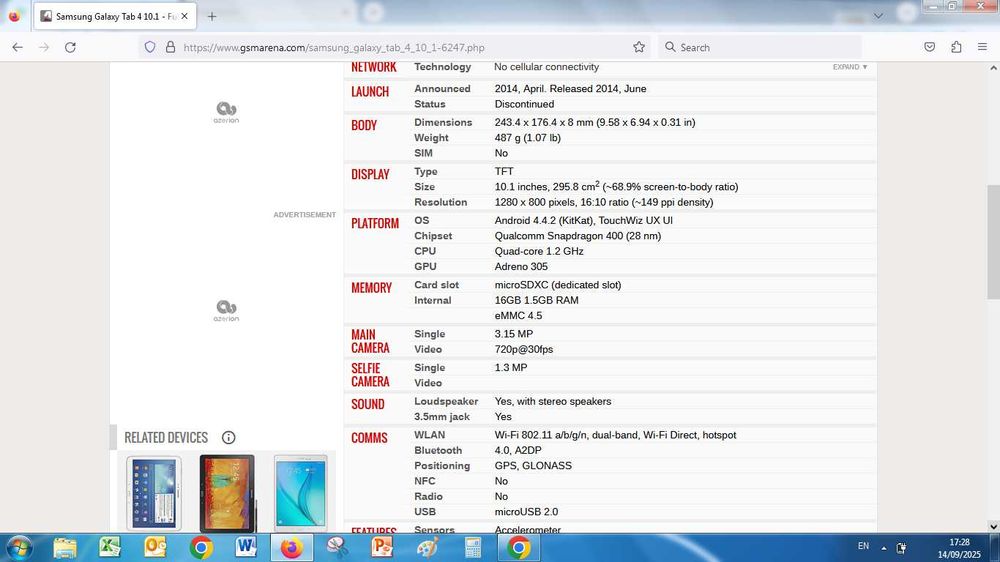Click the address bar URL field
This screenshot has height=562, width=1000.
[395, 47]
